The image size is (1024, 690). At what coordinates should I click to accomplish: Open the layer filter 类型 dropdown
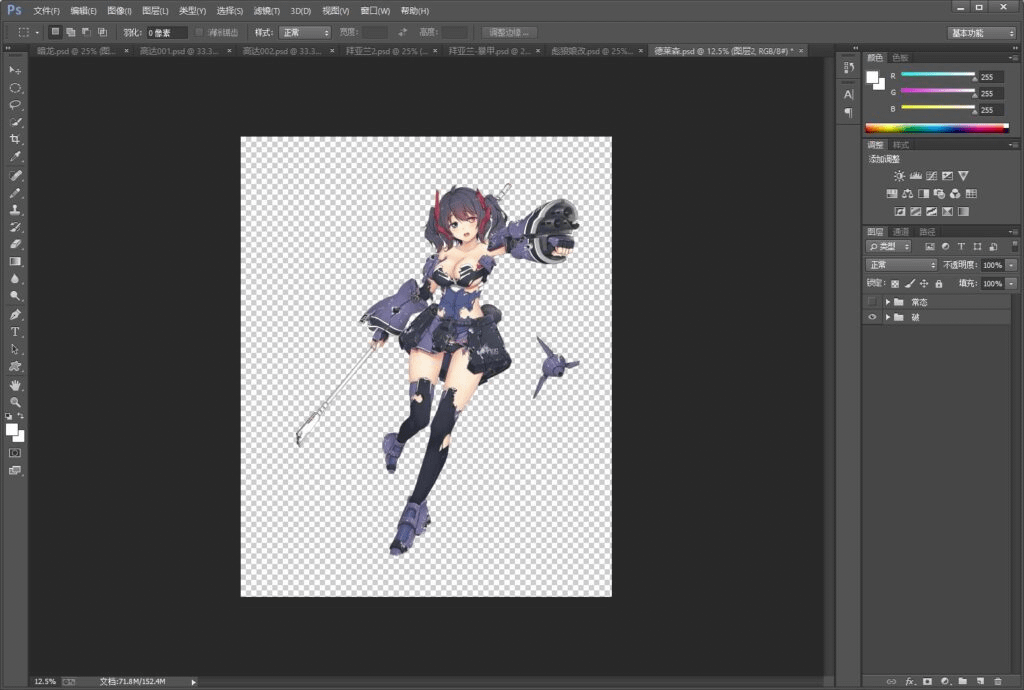pyautogui.click(x=888, y=247)
